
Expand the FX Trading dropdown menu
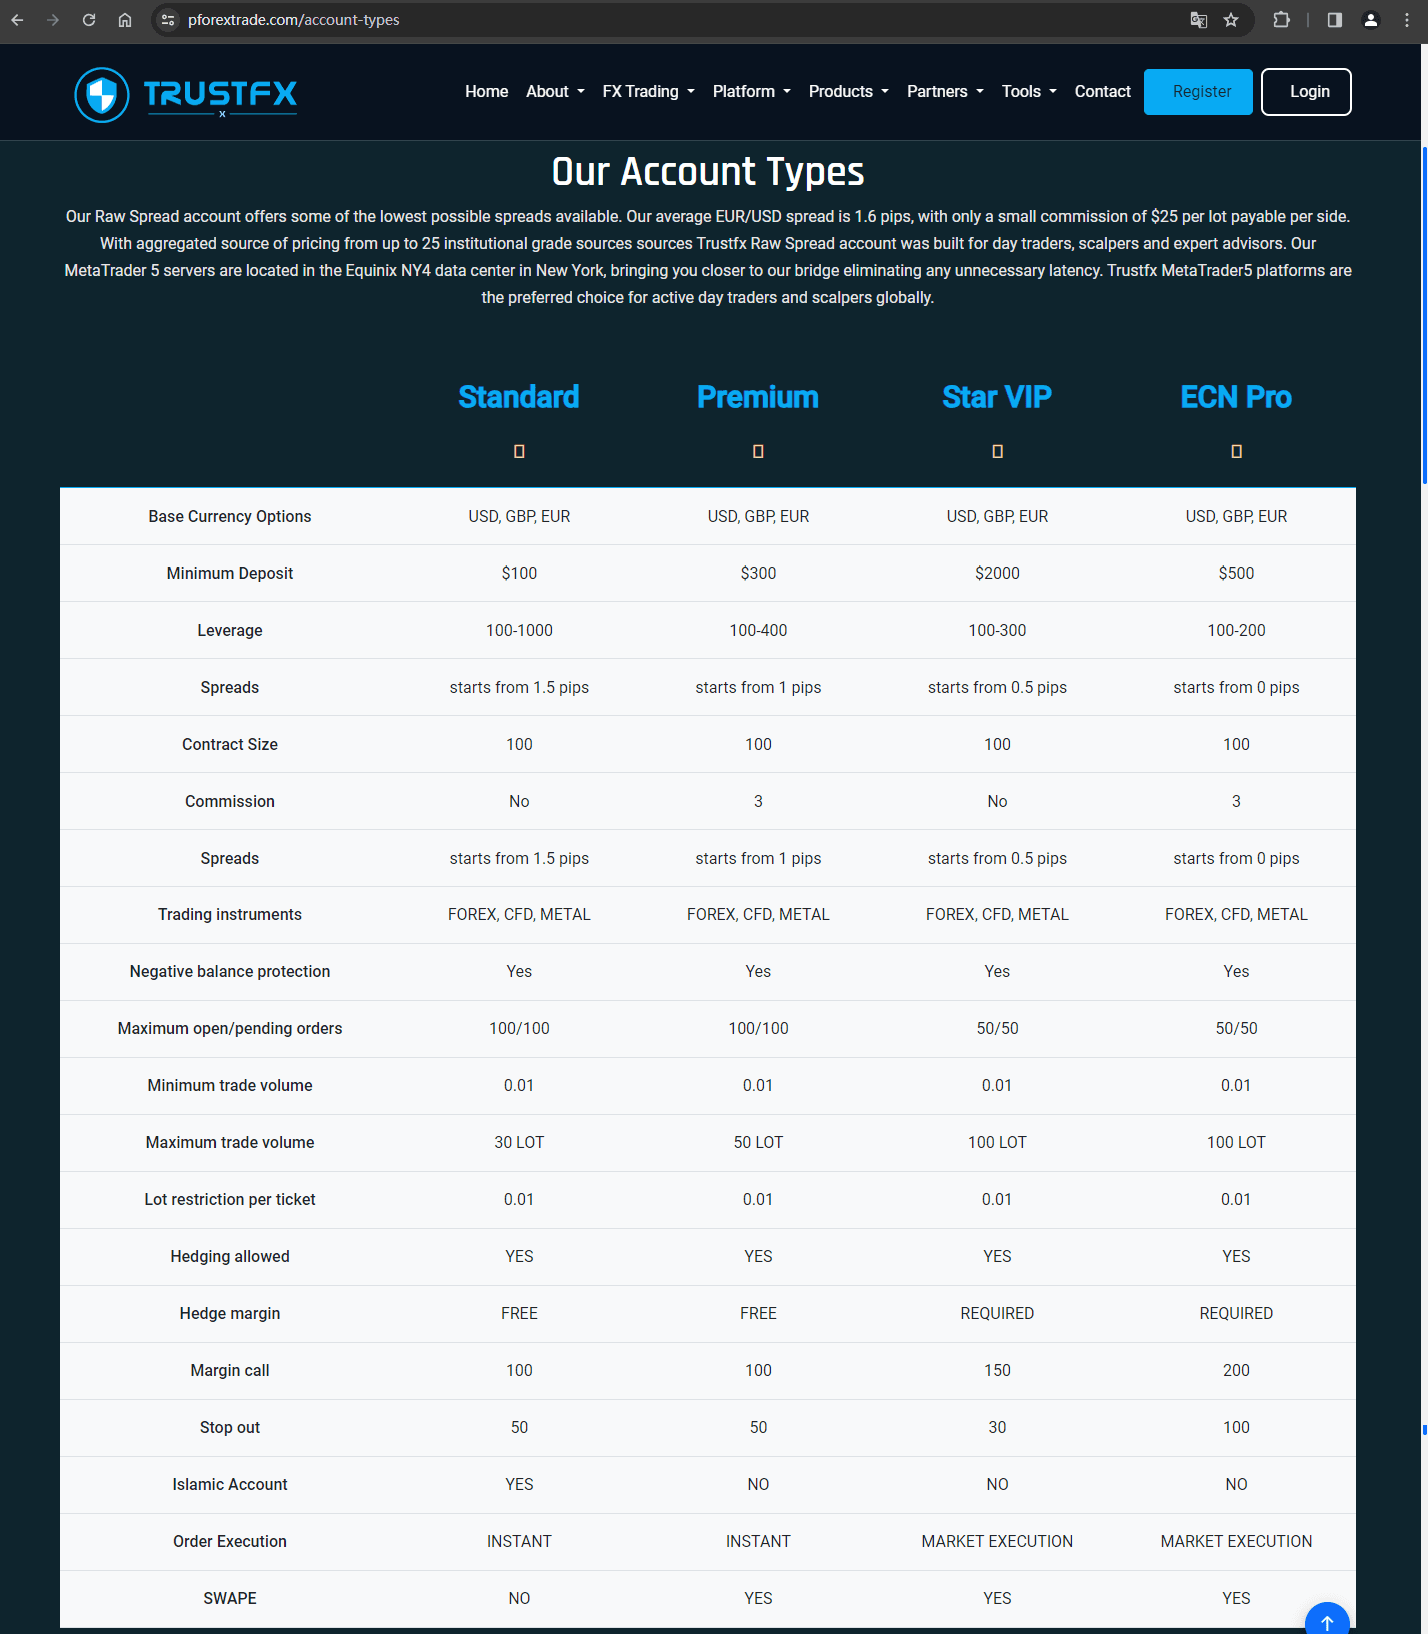pos(648,91)
